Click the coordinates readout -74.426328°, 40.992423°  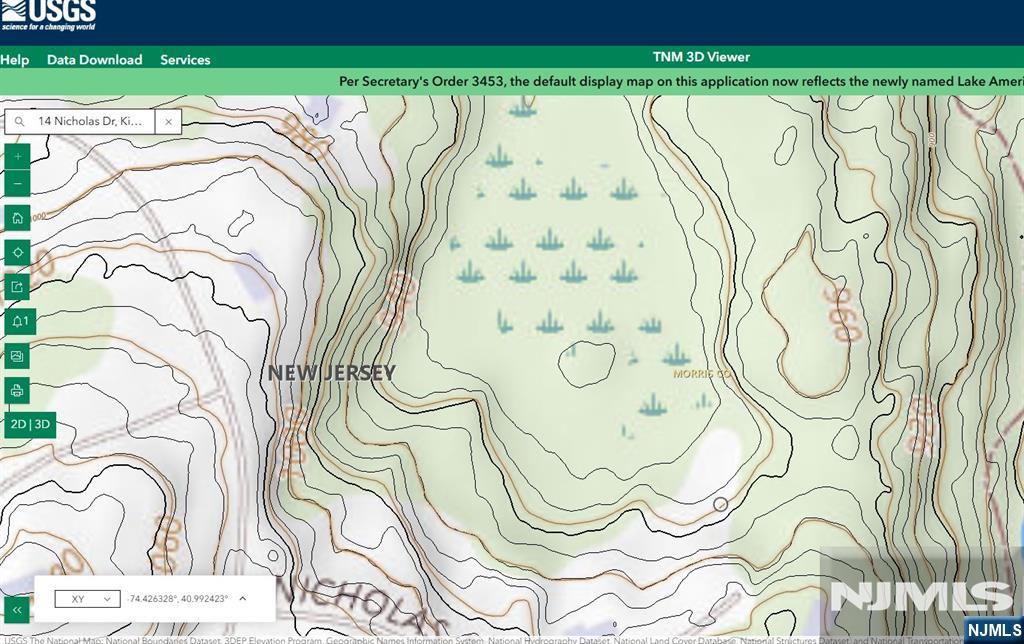coord(178,599)
